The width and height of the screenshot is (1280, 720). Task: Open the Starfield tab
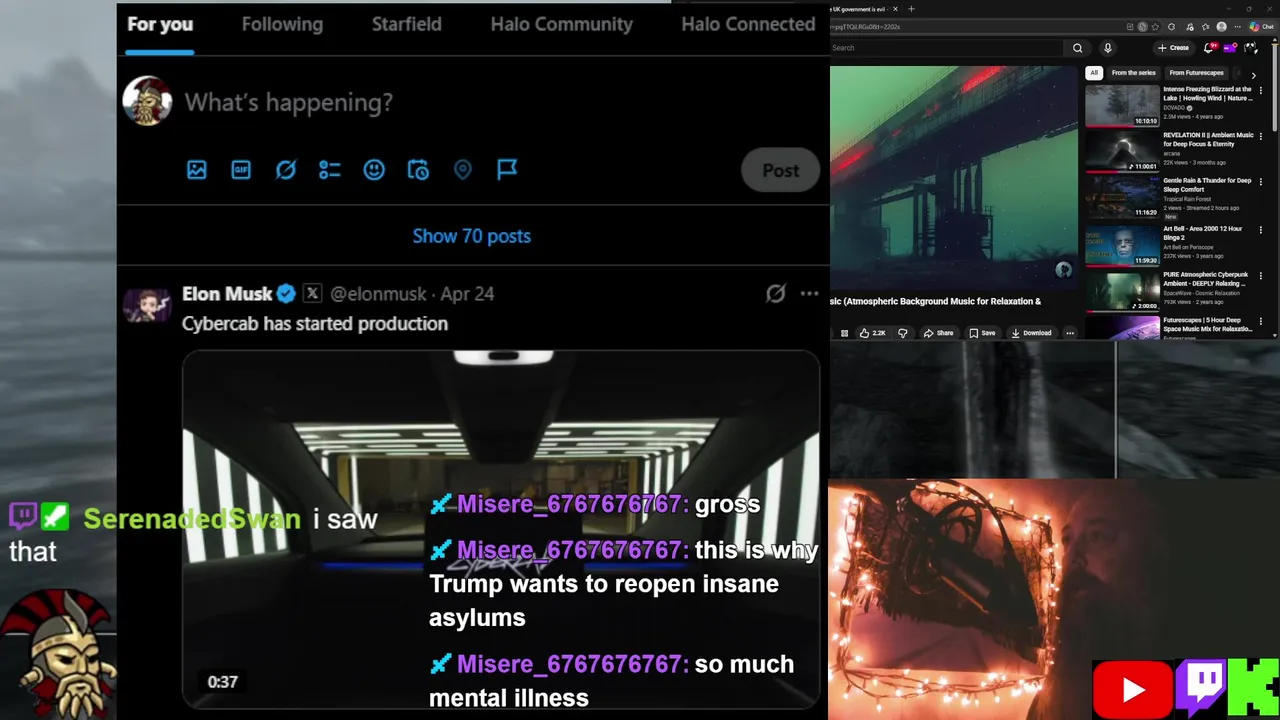406,24
